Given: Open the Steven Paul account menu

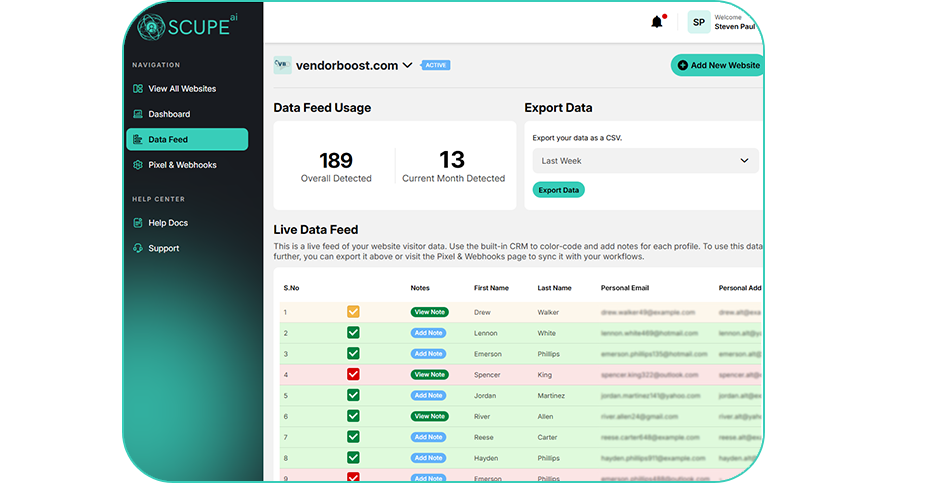Looking at the screenshot, I should 735,22.
